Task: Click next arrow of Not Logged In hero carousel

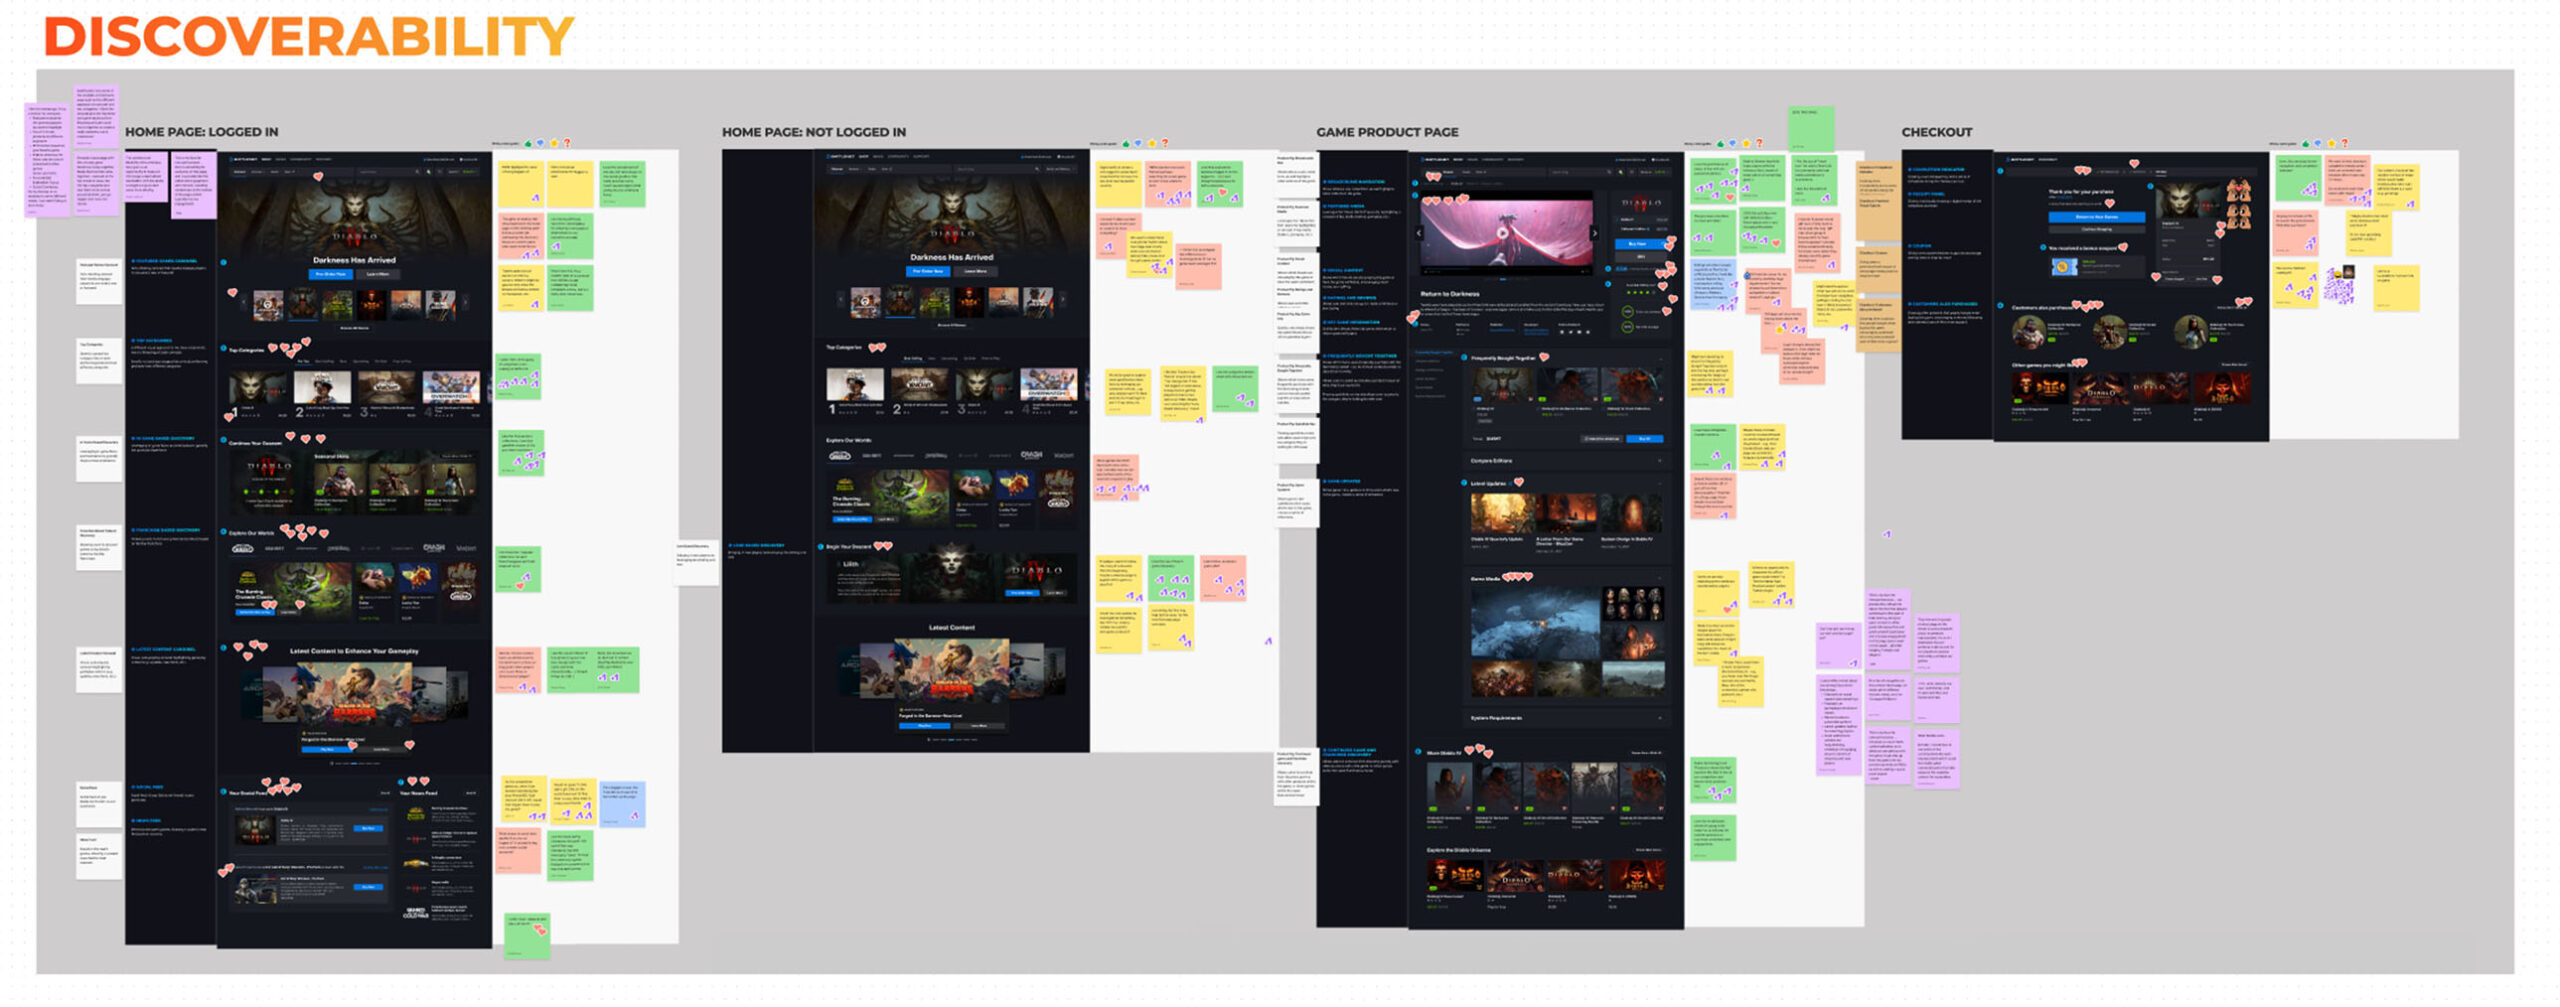Action: coord(1062,299)
